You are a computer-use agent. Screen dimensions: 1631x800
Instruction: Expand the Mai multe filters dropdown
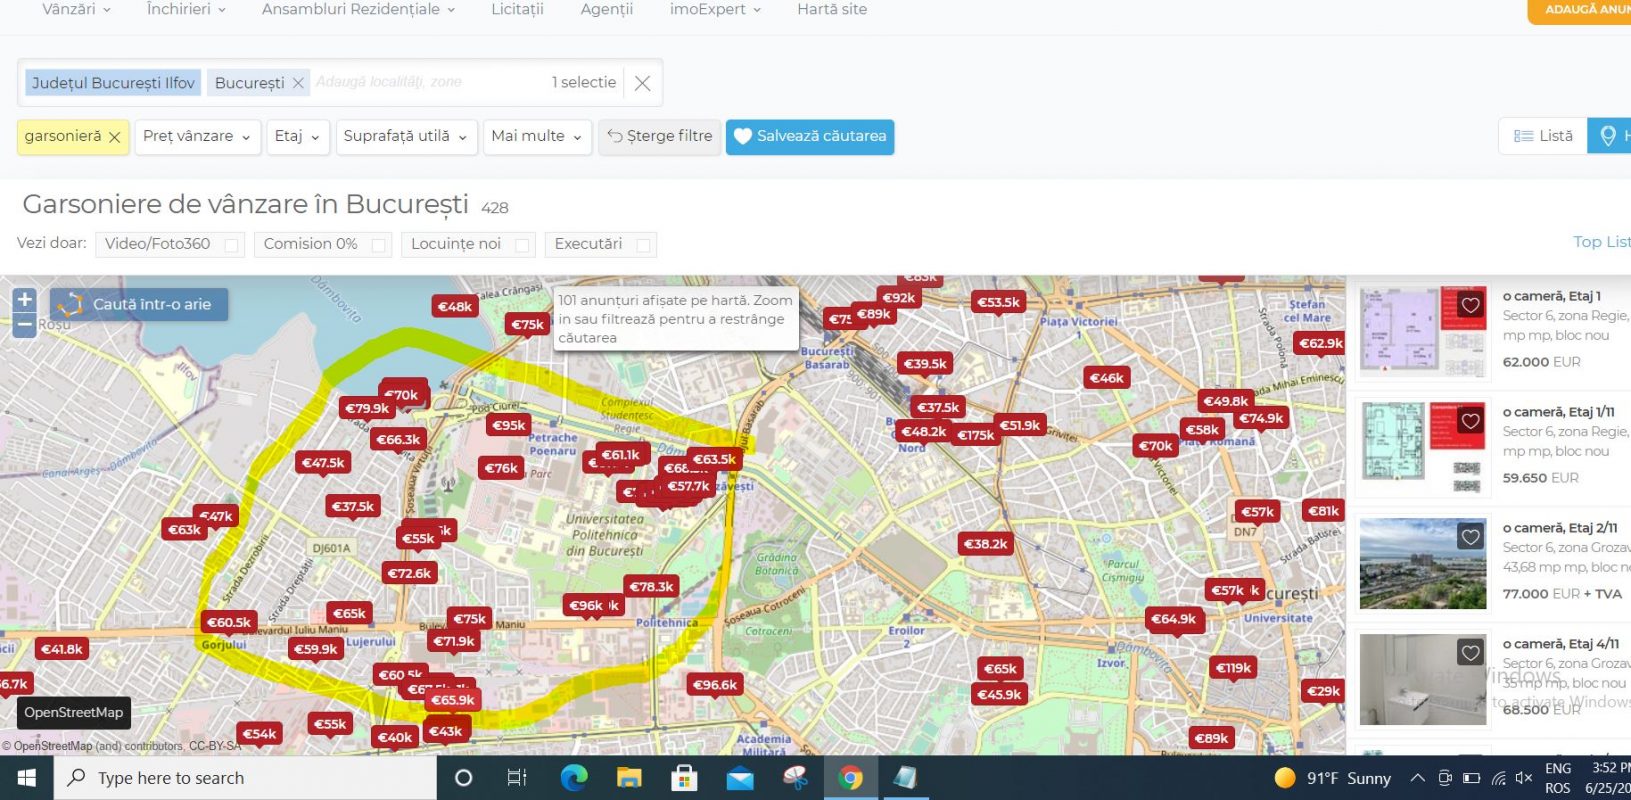click(x=536, y=136)
